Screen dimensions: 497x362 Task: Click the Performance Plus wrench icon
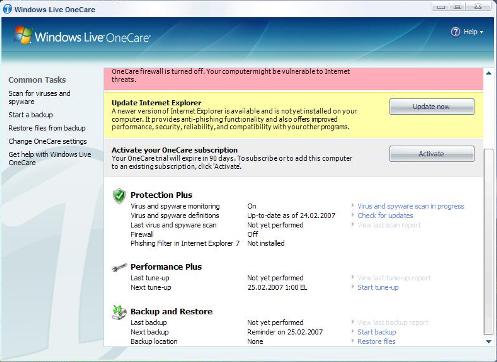[x=119, y=267]
